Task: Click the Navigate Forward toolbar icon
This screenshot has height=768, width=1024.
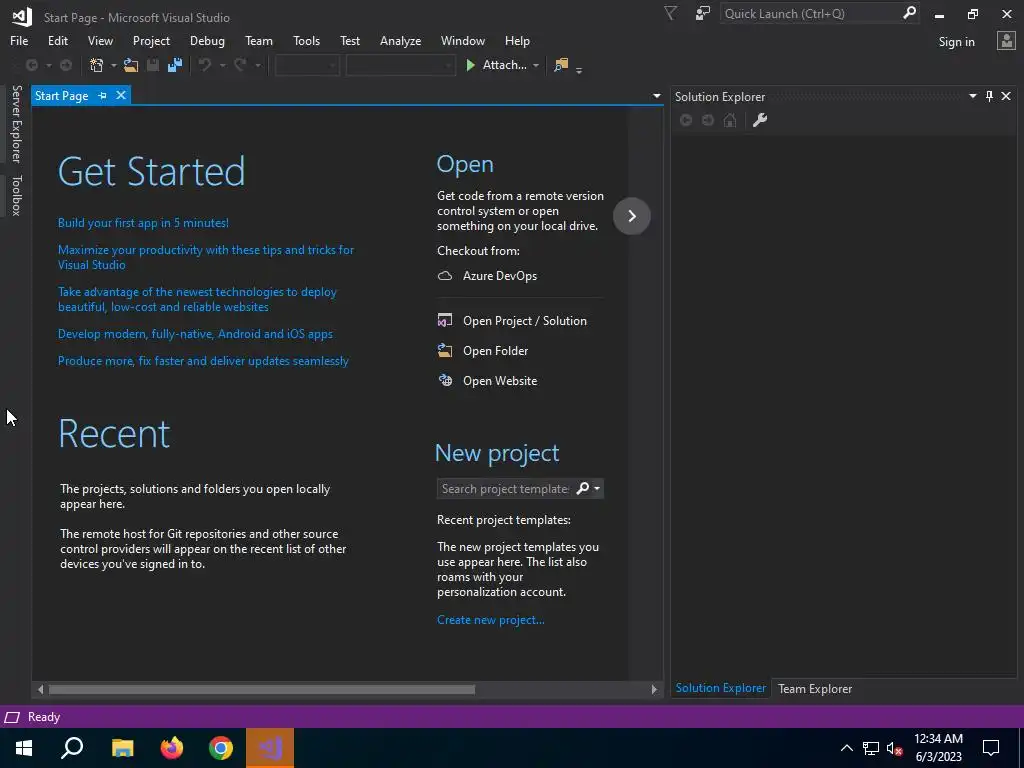Action: (x=66, y=65)
